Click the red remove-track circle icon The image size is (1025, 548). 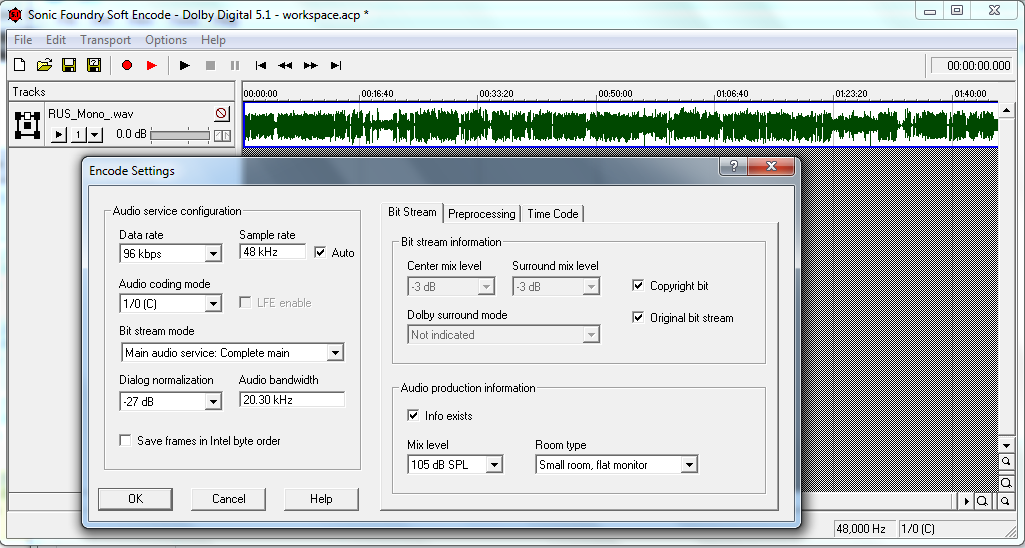pos(222,114)
